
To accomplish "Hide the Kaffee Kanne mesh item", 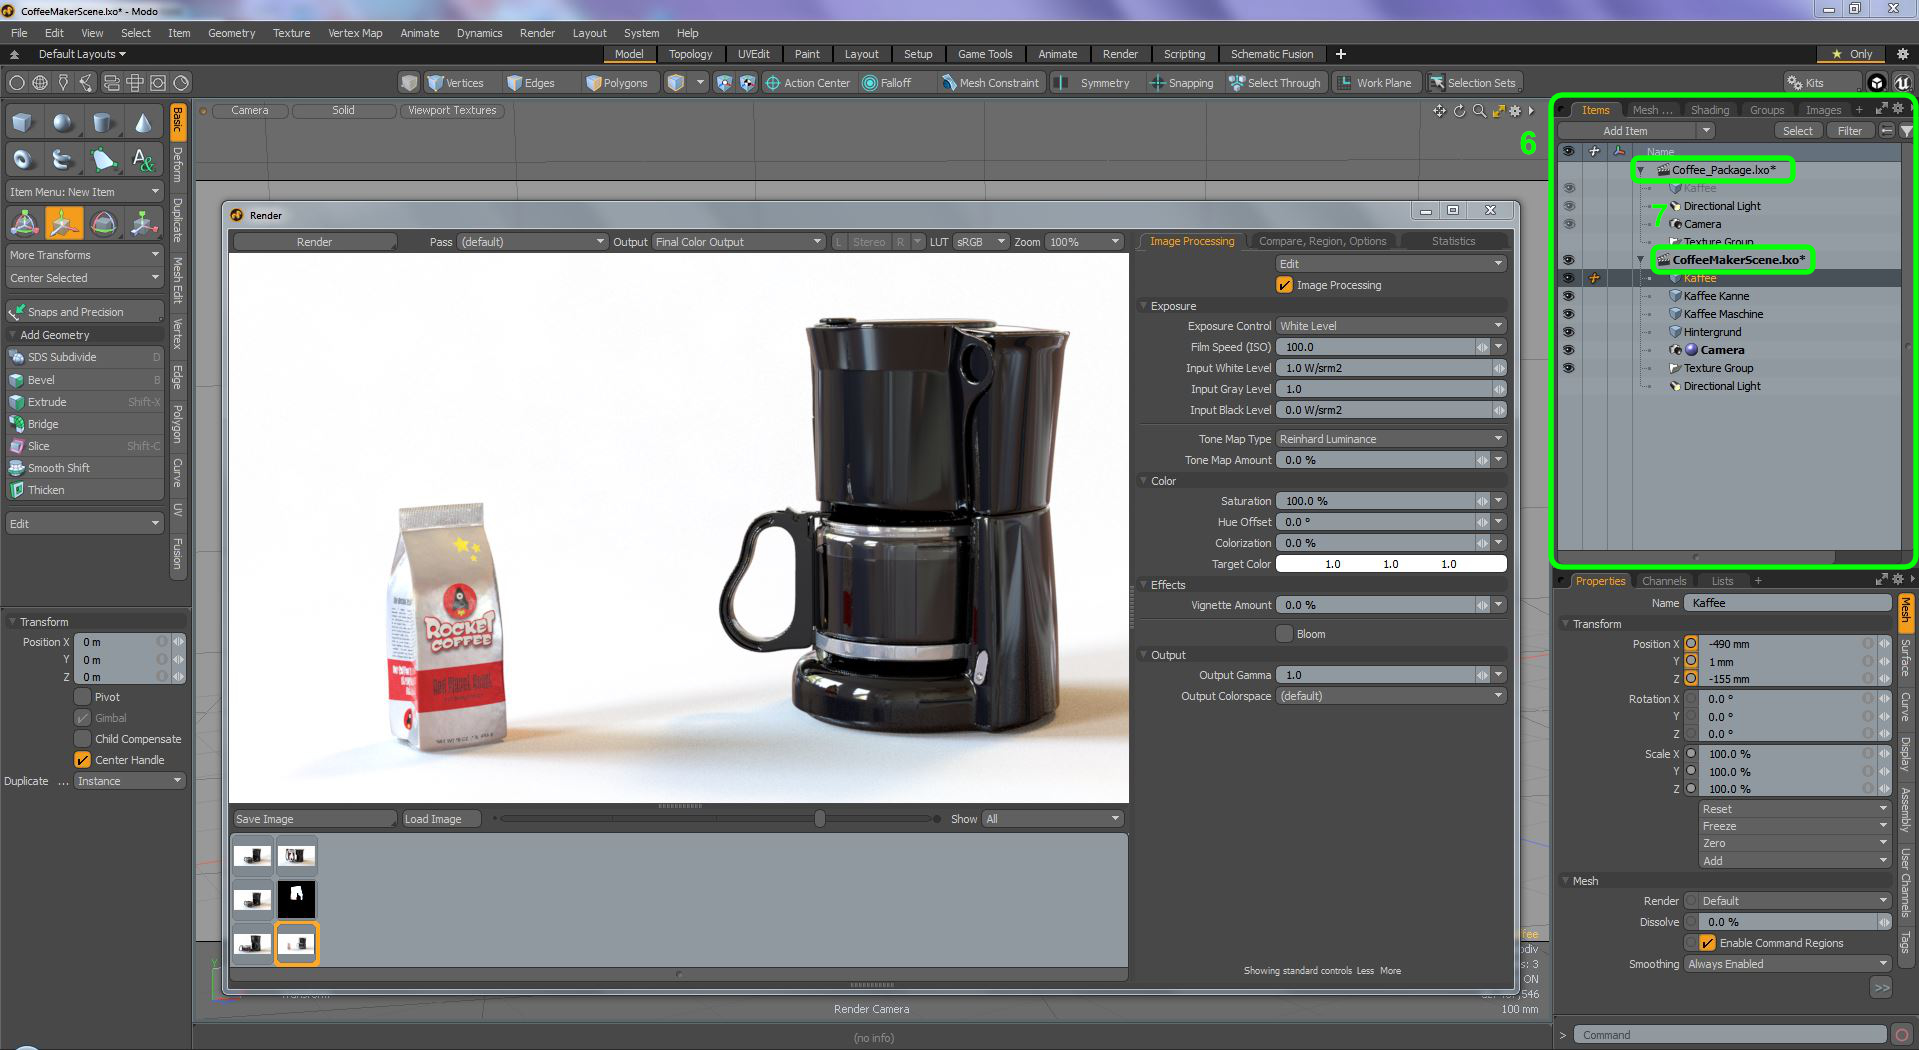I will [1568, 296].
